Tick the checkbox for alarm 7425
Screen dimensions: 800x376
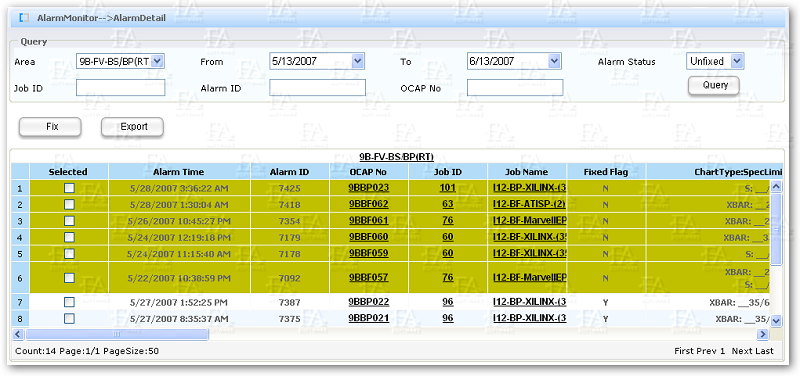69,188
